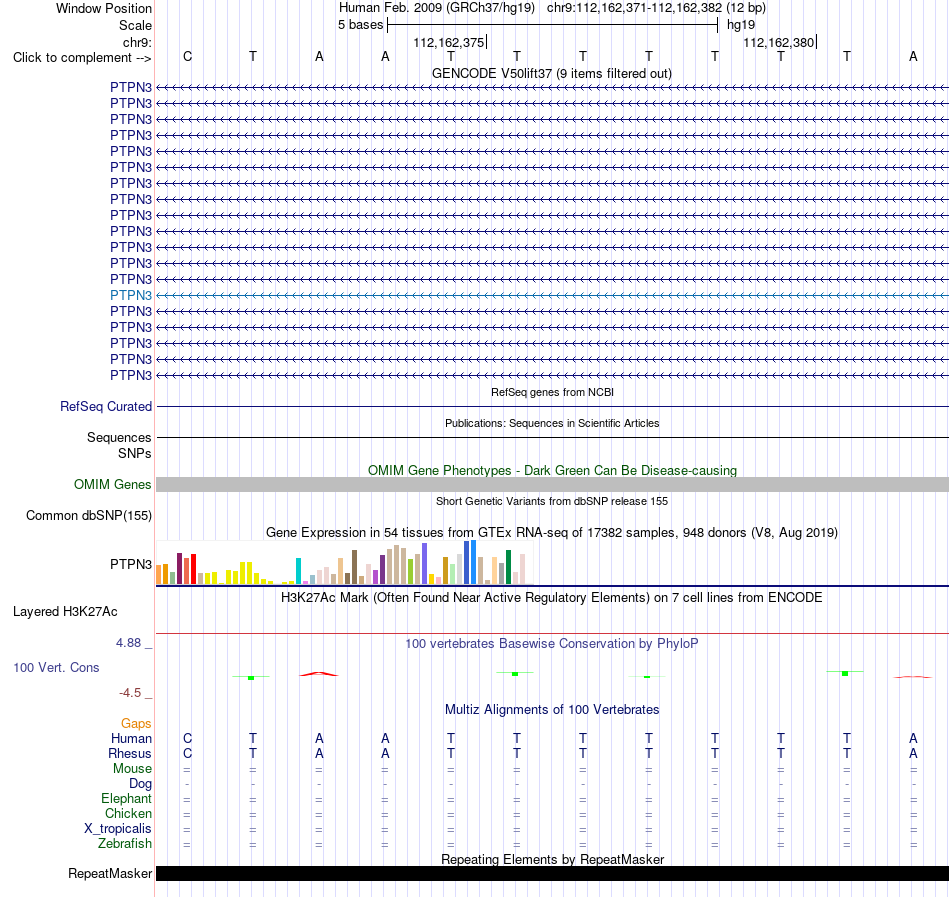Click the X_tropicalis alignment row label
This screenshot has height=897, width=950.
[x=118, y=829]
